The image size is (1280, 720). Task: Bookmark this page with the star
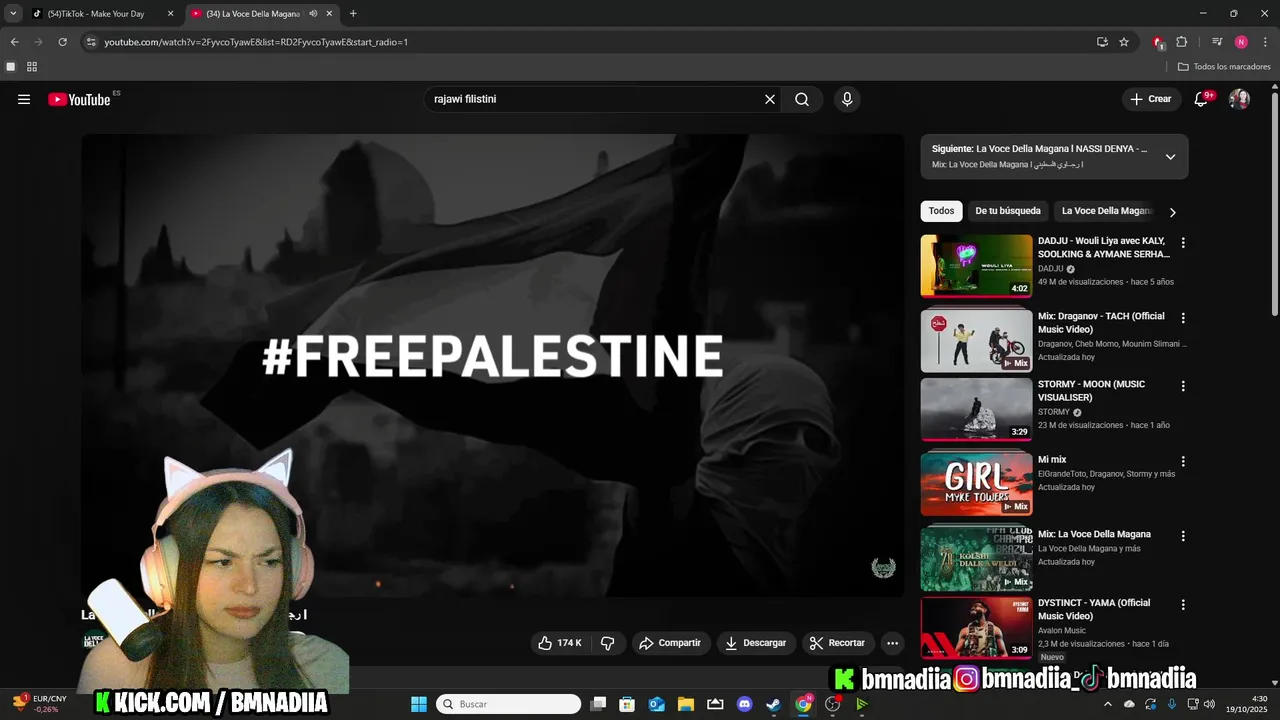pyautogui.click(x=1124, y=42)
